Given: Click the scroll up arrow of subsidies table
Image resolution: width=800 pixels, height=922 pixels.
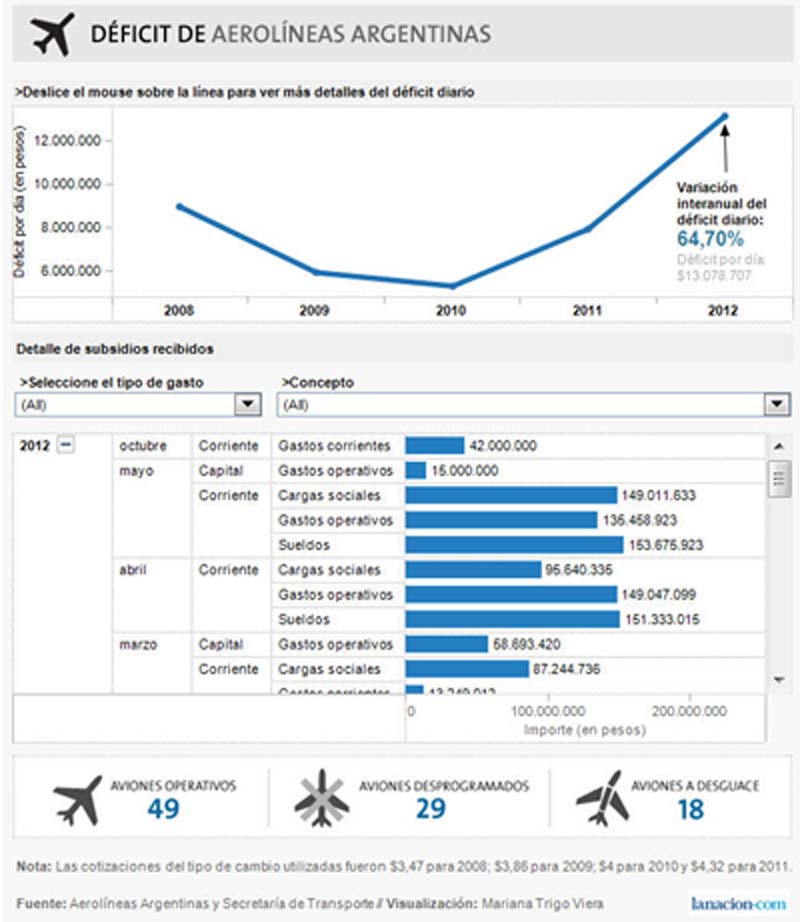Looking at the screenshot, I should [779, 446].
